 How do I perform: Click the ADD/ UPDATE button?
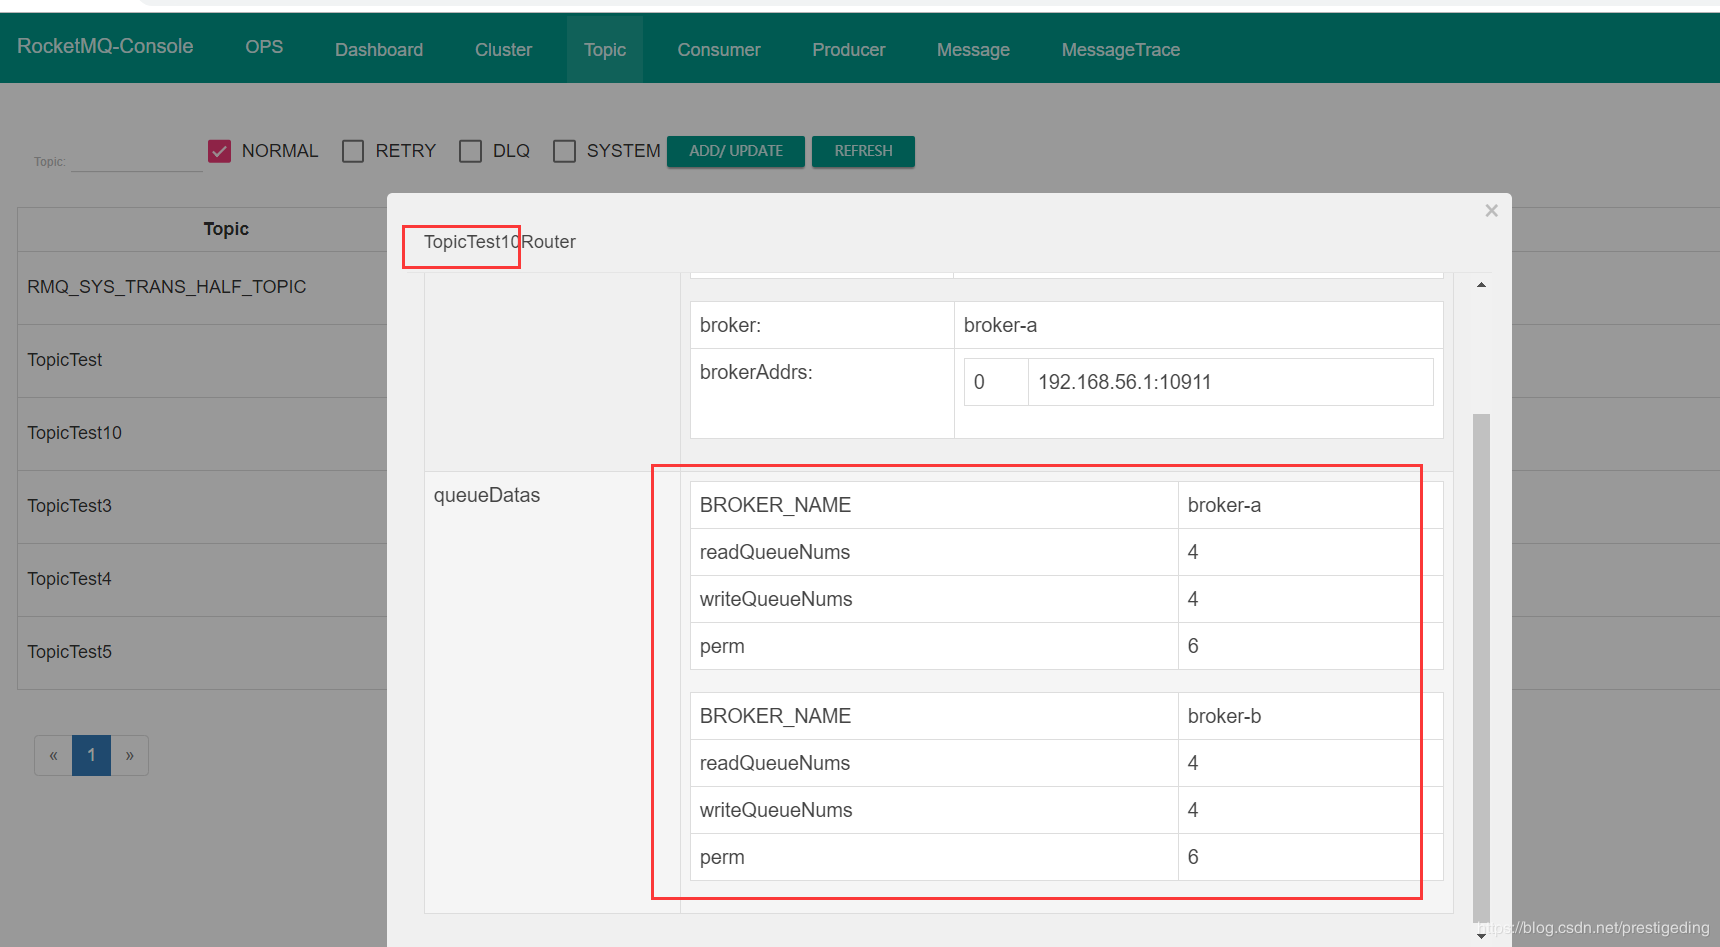pyautogui.click(x=735, y=151)
